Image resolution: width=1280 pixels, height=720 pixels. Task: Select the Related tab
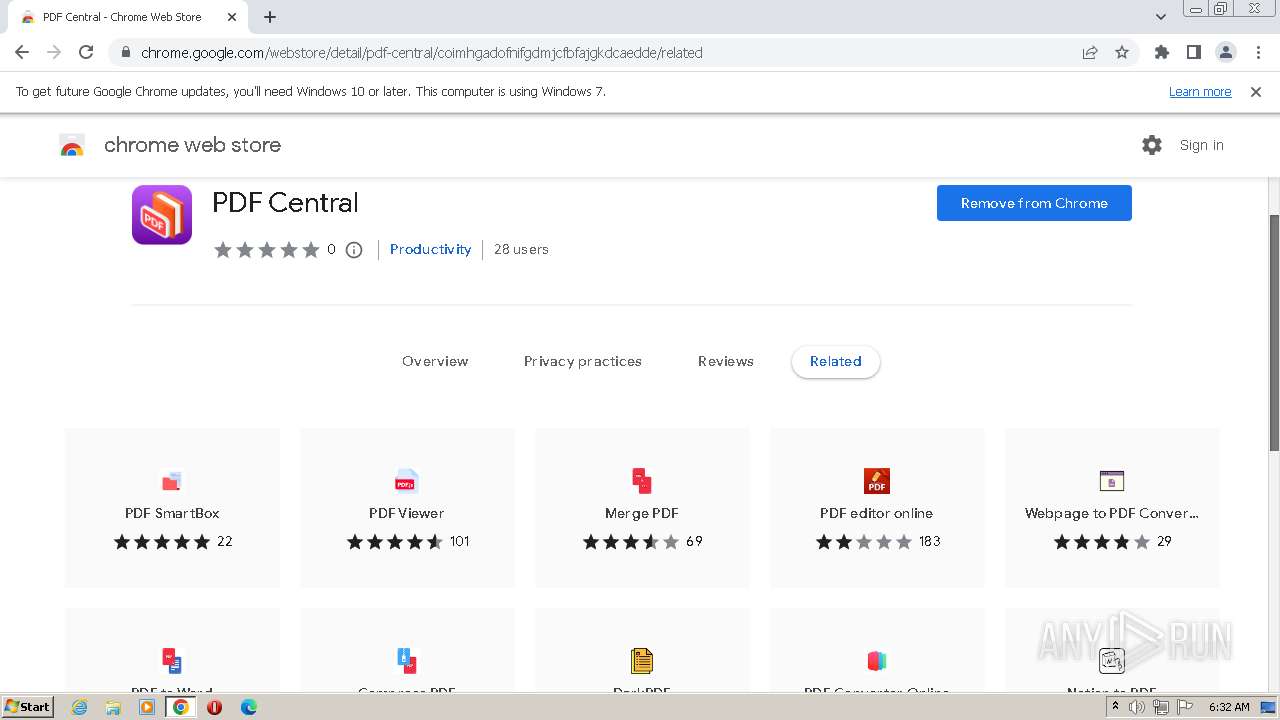pos(836,362)
